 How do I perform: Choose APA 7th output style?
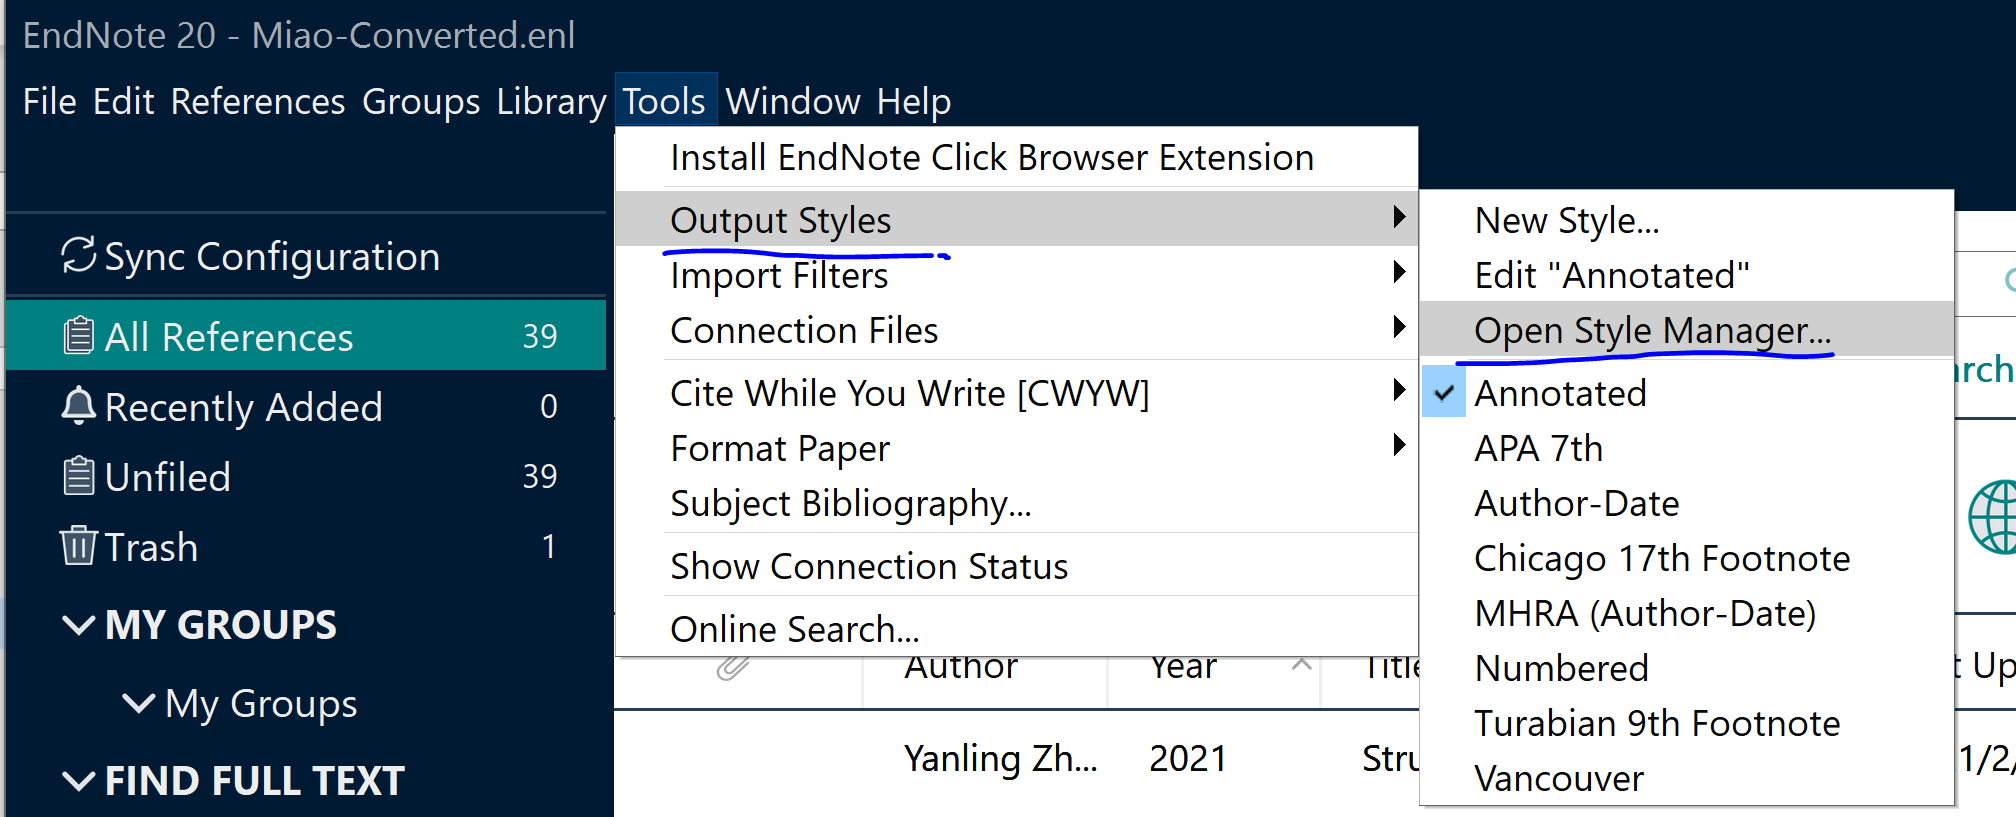point(1538,448)
